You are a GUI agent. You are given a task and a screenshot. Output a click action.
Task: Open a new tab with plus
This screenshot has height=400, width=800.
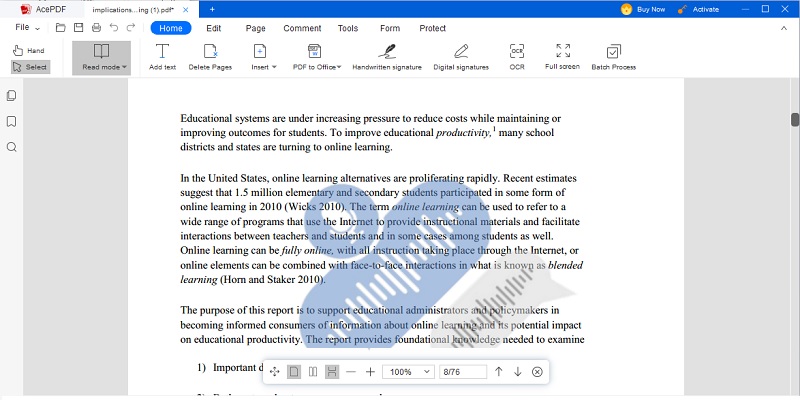click(212, 9)
